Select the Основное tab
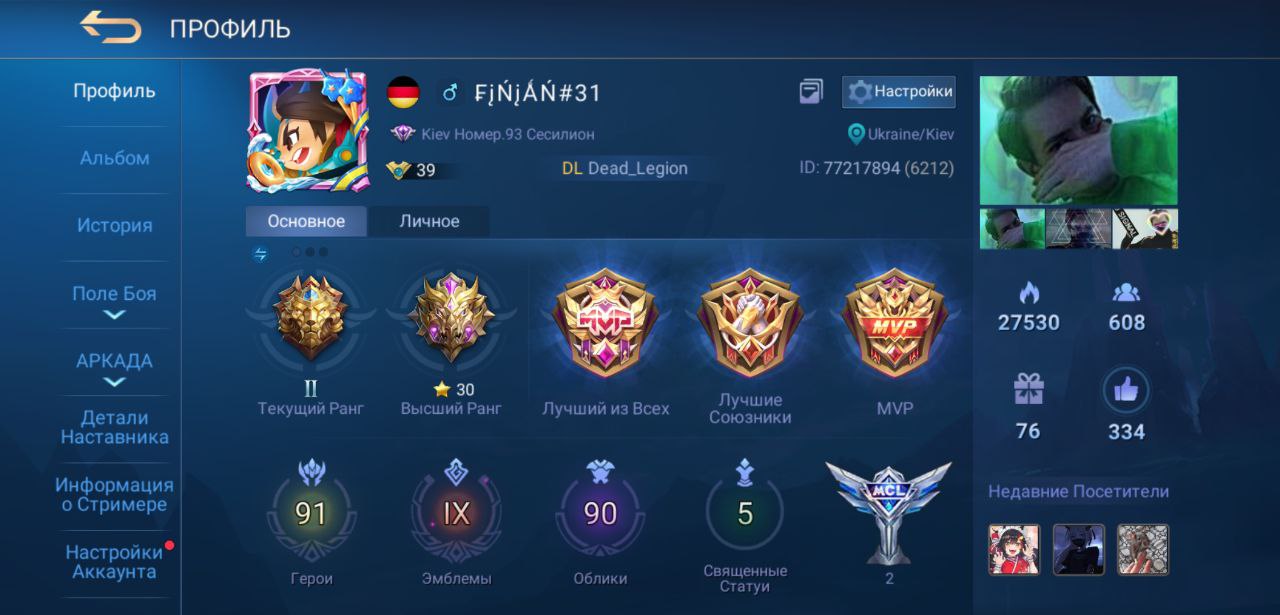 pyautogui.click(x=306, y=222)
